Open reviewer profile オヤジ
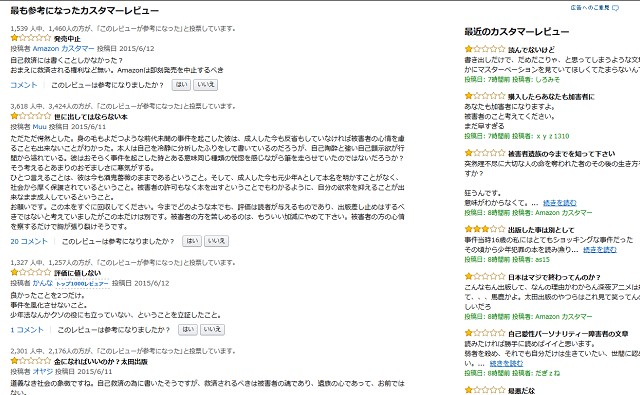The height and width of the screenshot is (395, 640). pos(43,371)
